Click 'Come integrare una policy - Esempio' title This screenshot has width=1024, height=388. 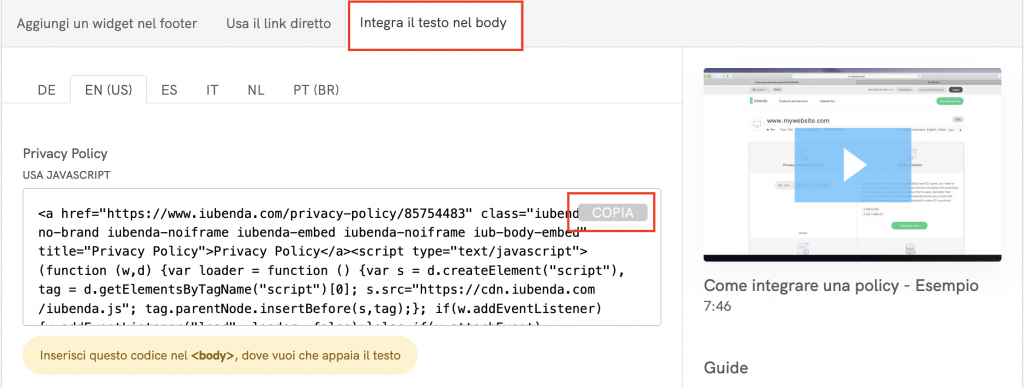pos(841,285)
